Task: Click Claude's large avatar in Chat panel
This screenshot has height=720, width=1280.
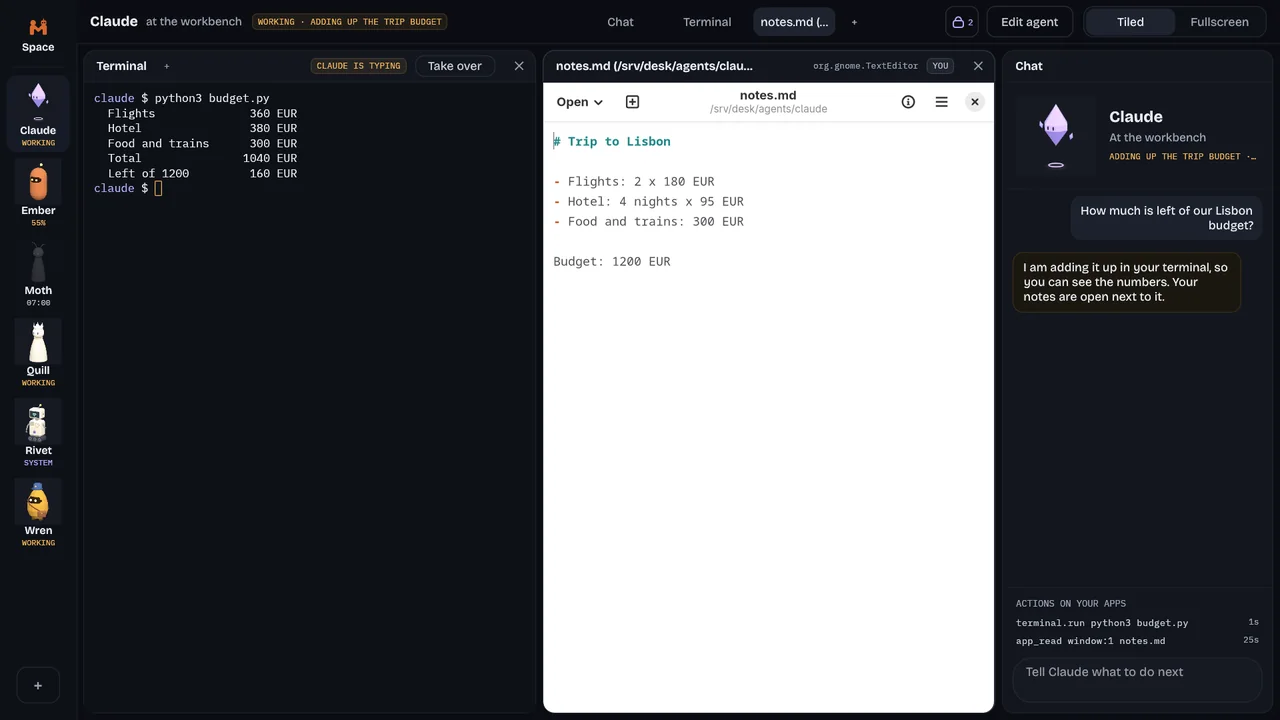Action: [1056, 136]
